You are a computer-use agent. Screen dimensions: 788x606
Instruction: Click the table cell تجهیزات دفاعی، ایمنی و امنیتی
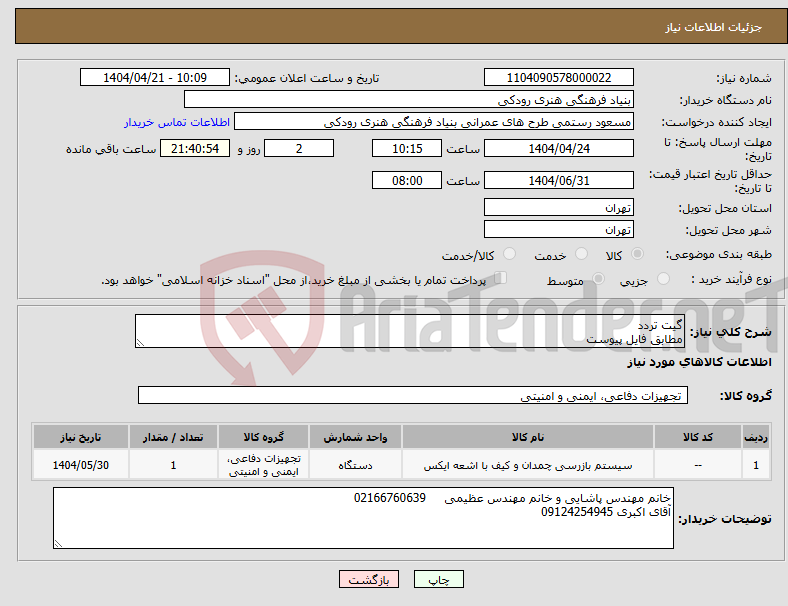(263, 465)
